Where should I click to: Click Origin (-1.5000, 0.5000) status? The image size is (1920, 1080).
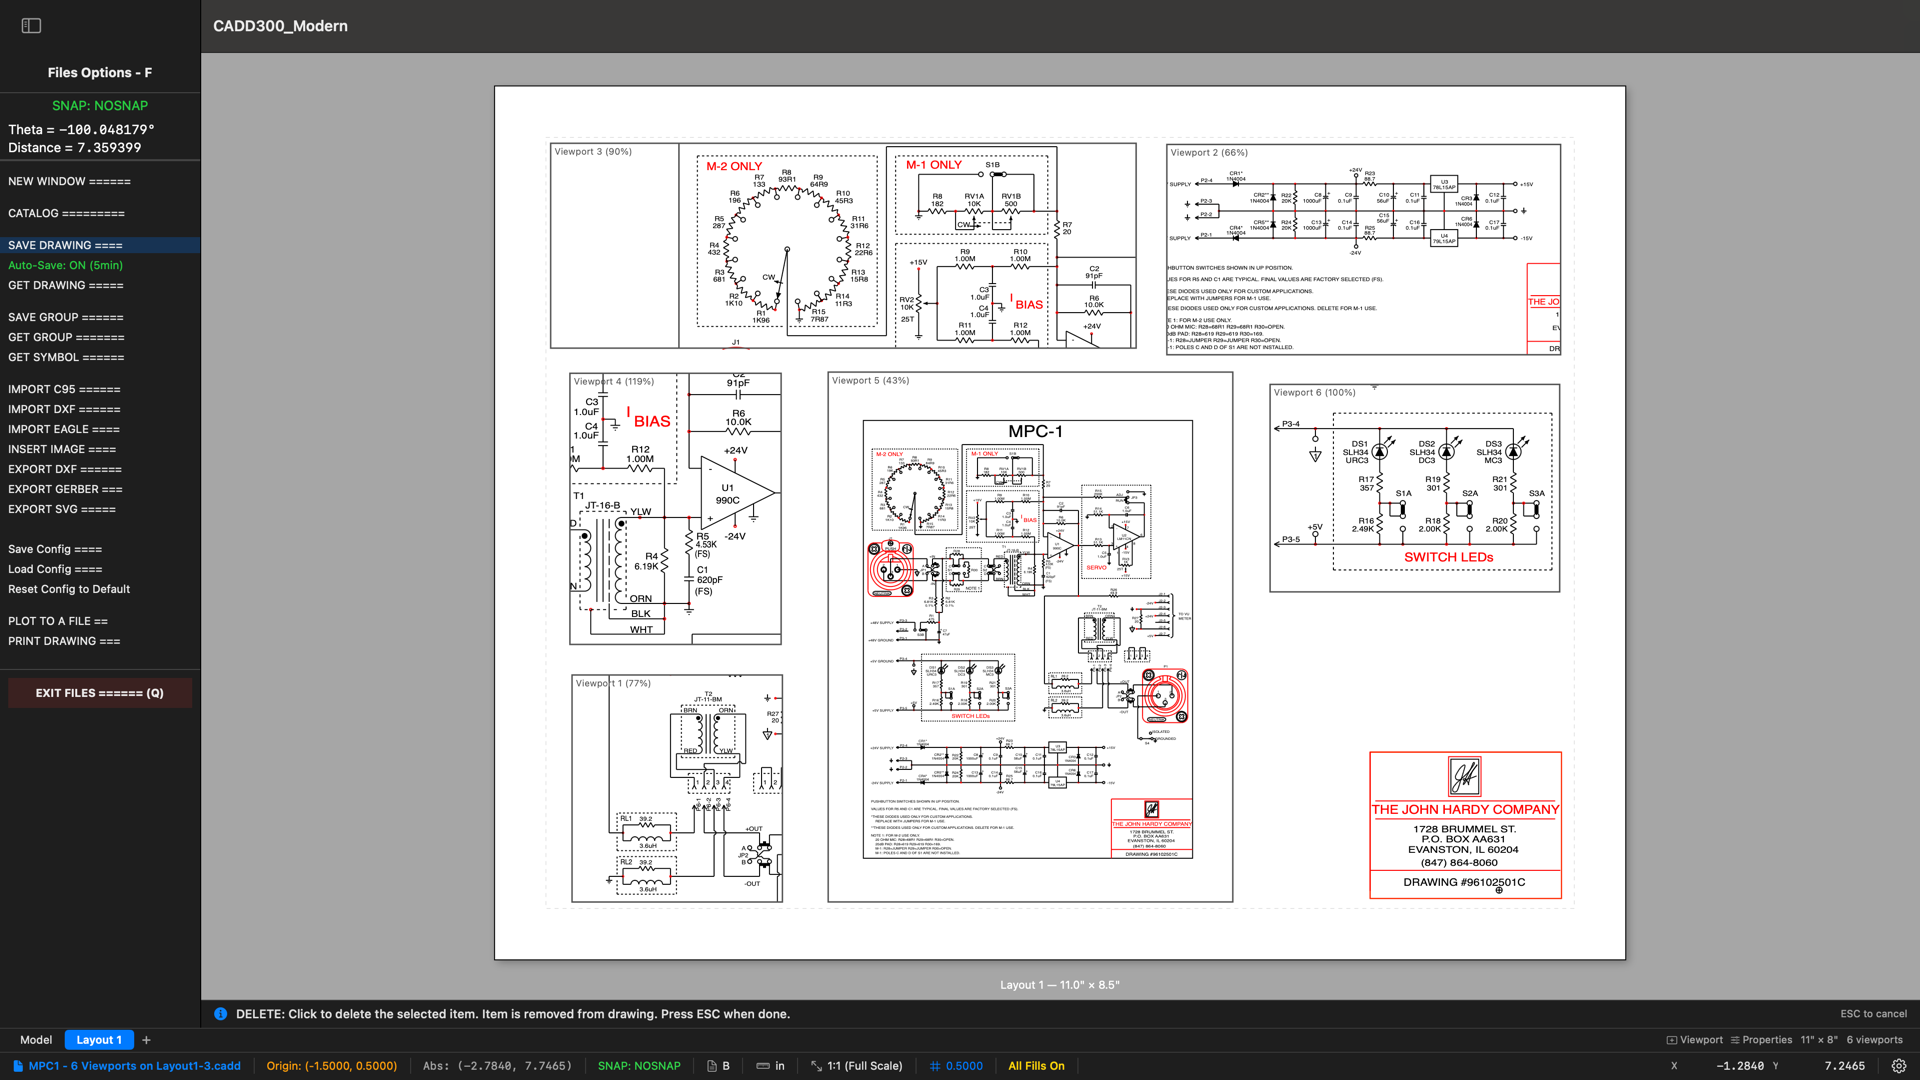tap(332, 1066)
